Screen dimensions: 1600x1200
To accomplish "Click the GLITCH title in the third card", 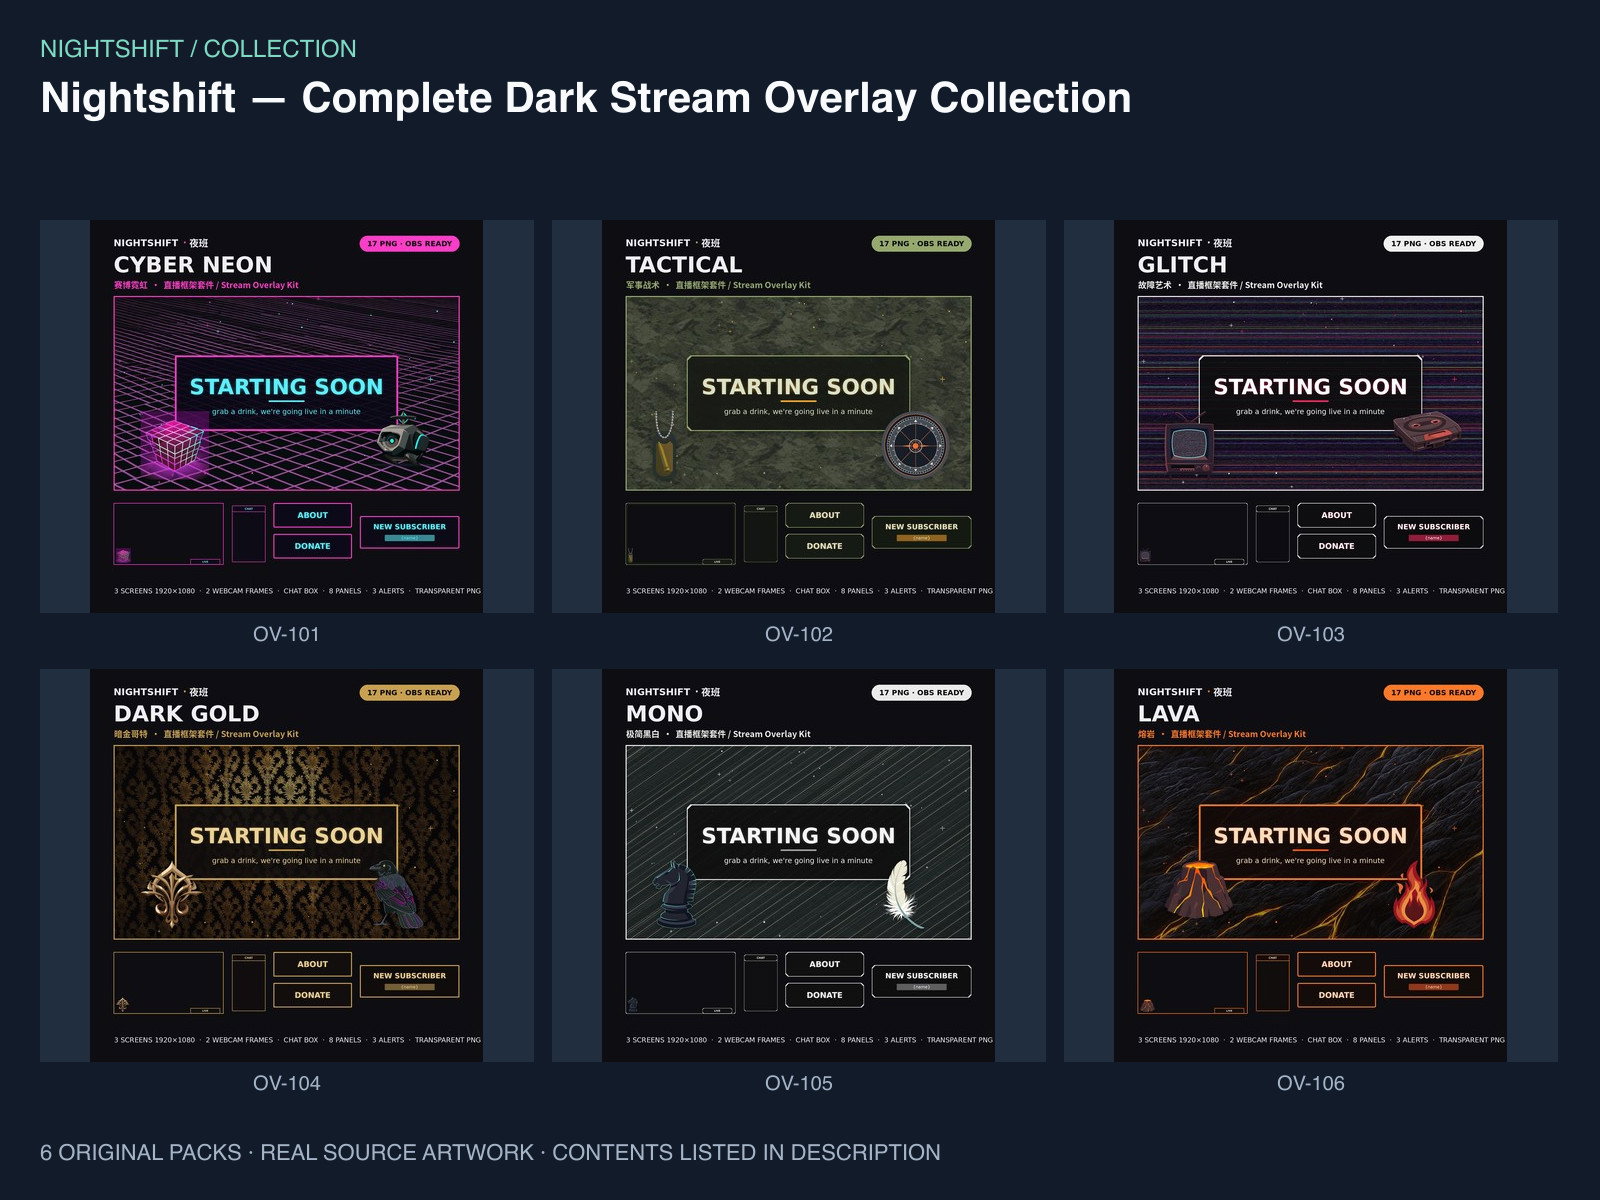I will click(1182, 265).
